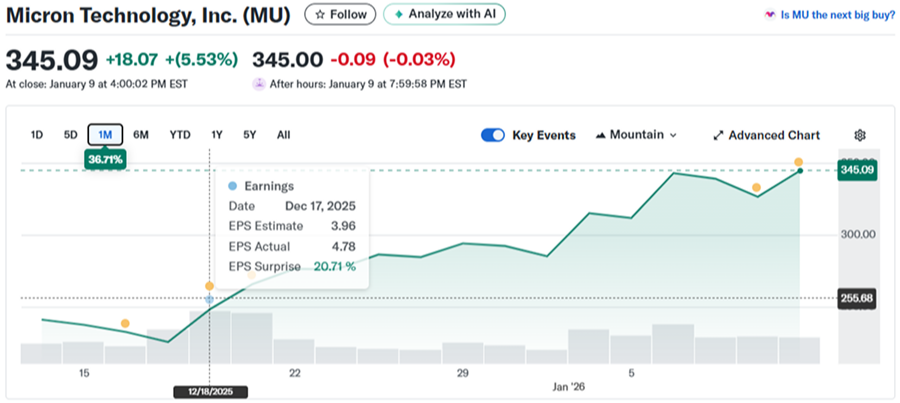Click the blue Earnings event dot
900x403 pixels.
(x=209, y=299)
